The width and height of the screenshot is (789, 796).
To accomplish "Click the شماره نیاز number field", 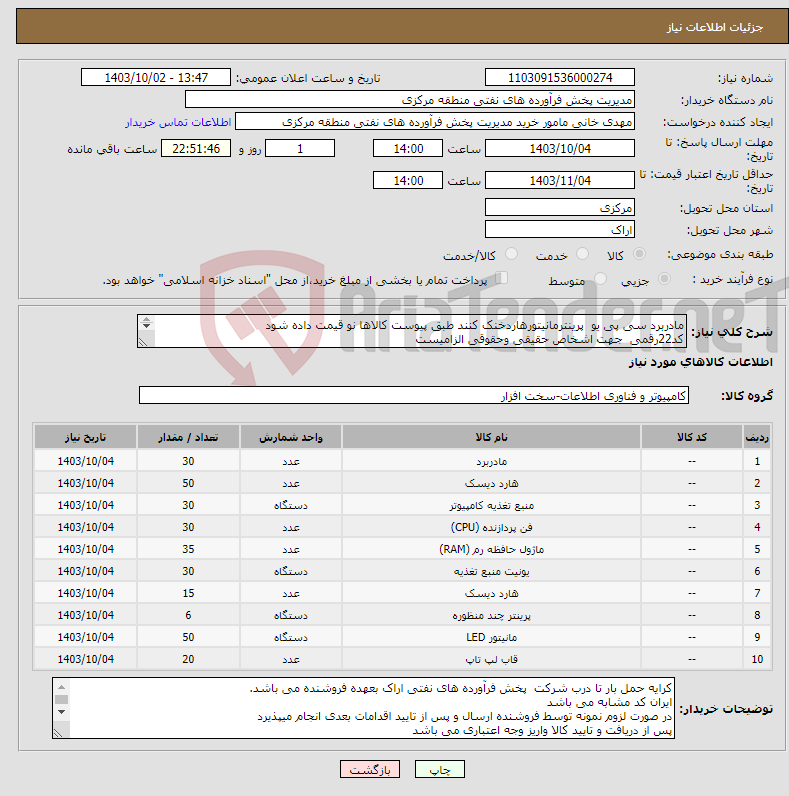I will [560, 78].
